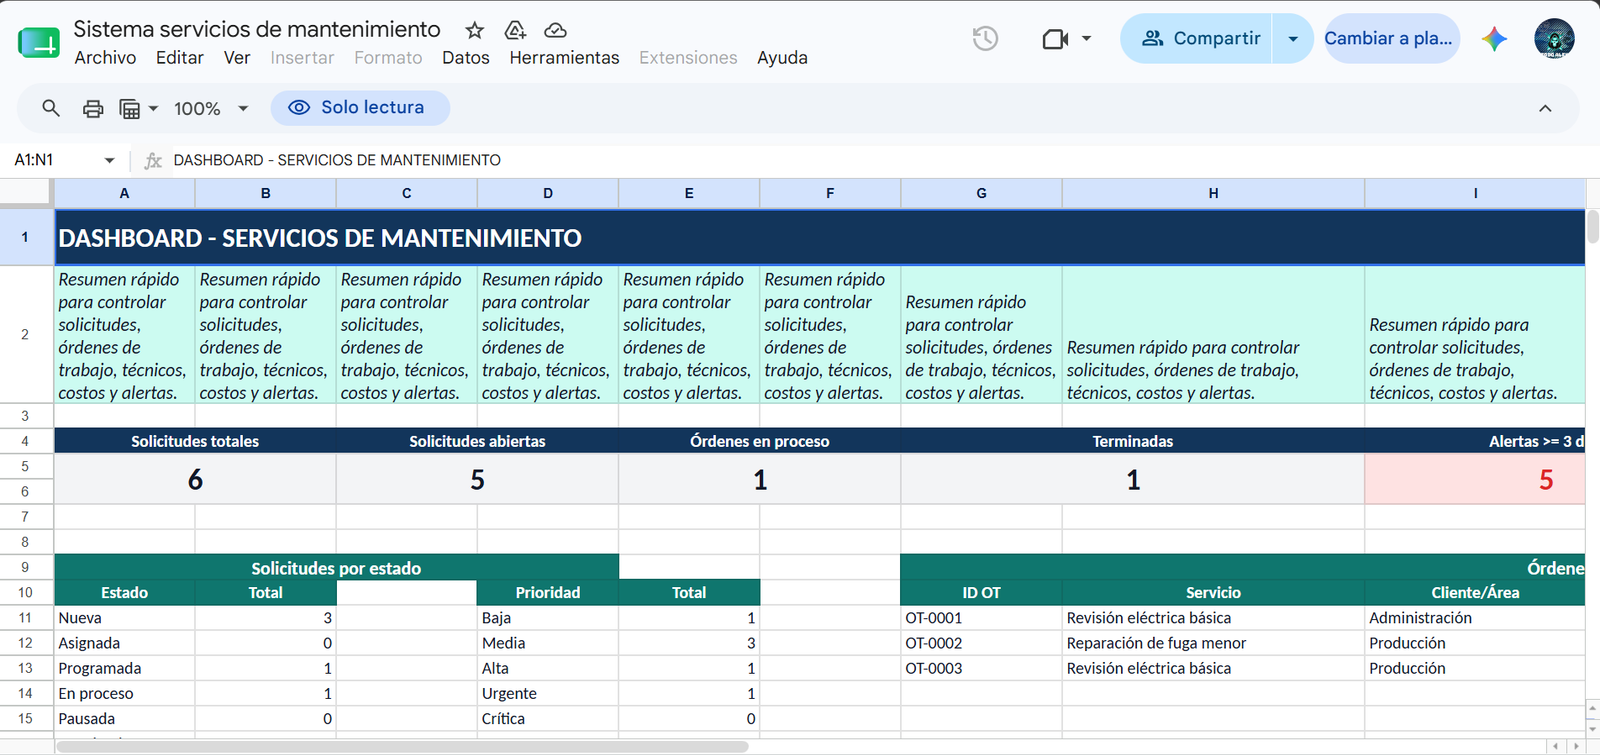Screen dimensions: 1600x755
Task: Open the Editar menu
Action: point(180,58)
